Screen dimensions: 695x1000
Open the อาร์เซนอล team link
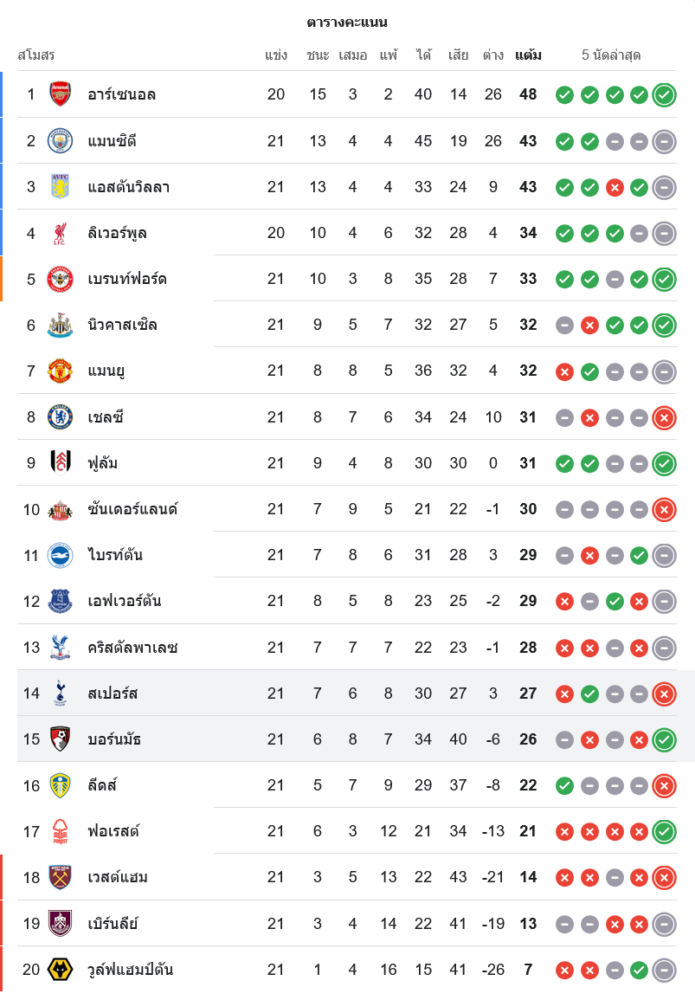(121, 95)
